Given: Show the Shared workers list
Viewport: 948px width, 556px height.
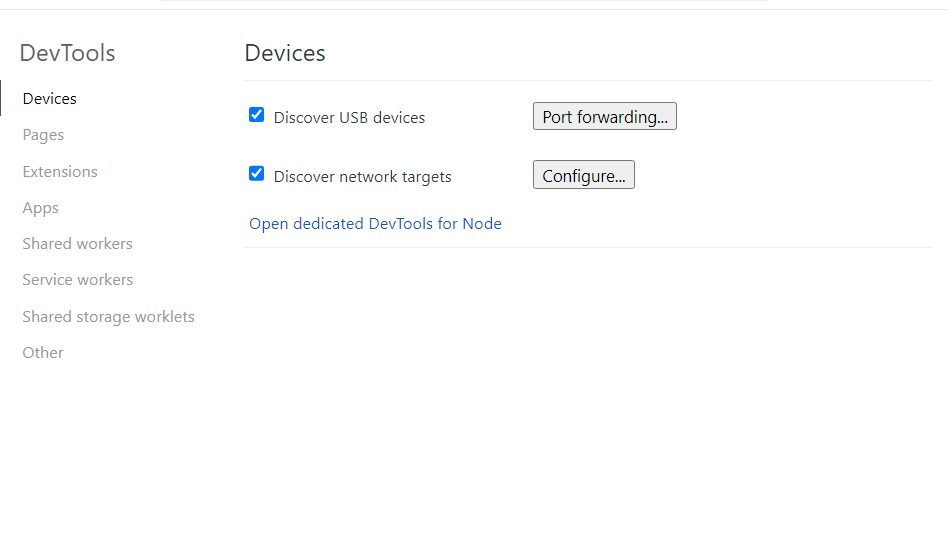Looking at the screenshot, I should tap(77, 244).
